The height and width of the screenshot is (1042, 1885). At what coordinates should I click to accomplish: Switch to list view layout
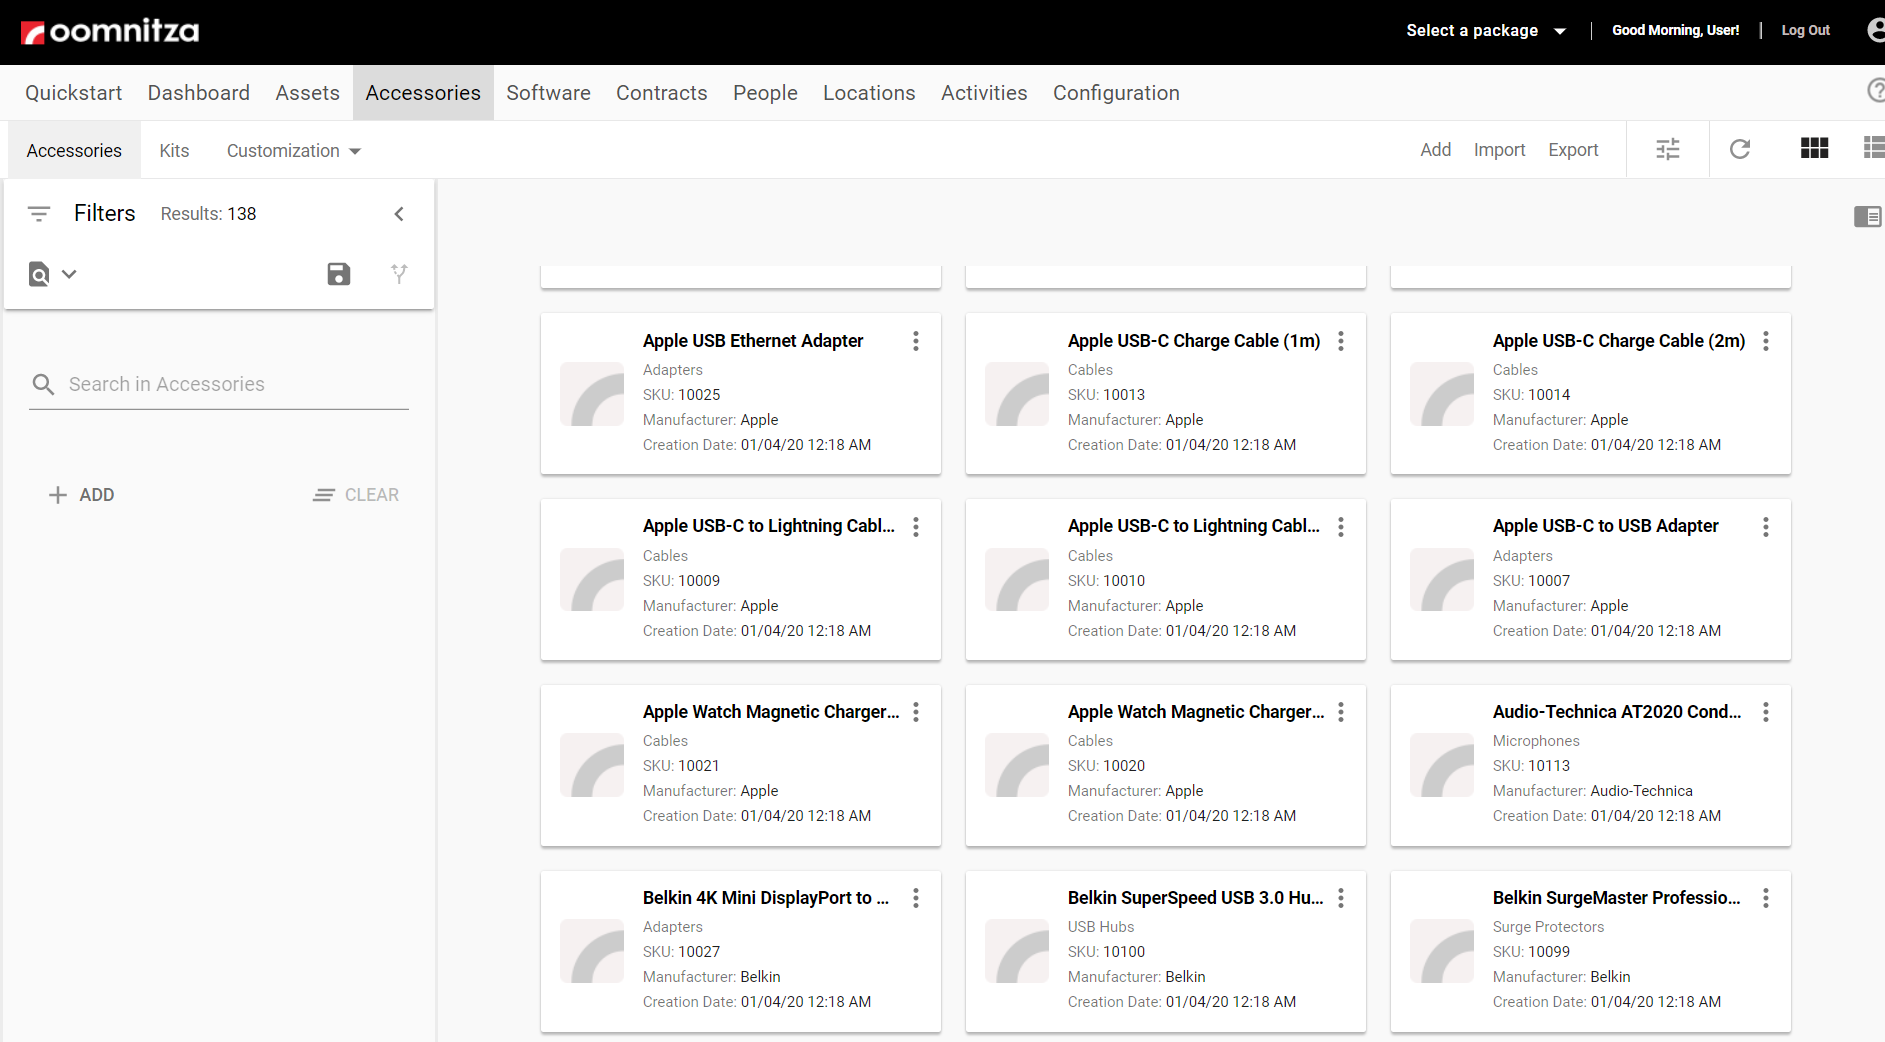pos(1873,149)
